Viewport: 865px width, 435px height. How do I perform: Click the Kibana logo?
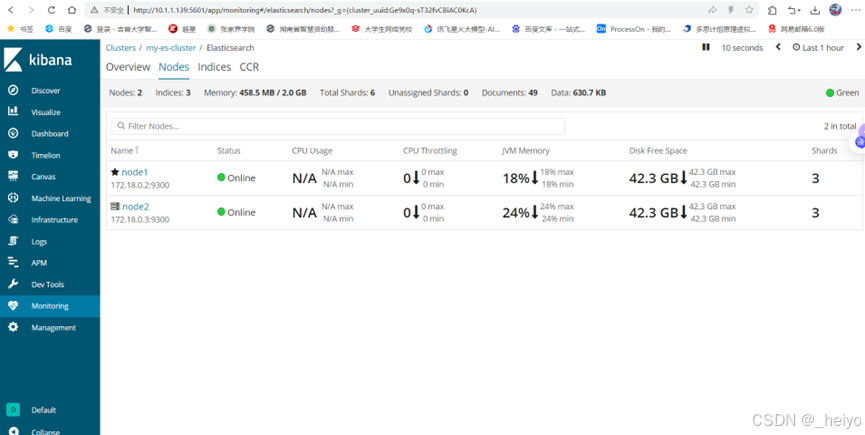point(39,60)
